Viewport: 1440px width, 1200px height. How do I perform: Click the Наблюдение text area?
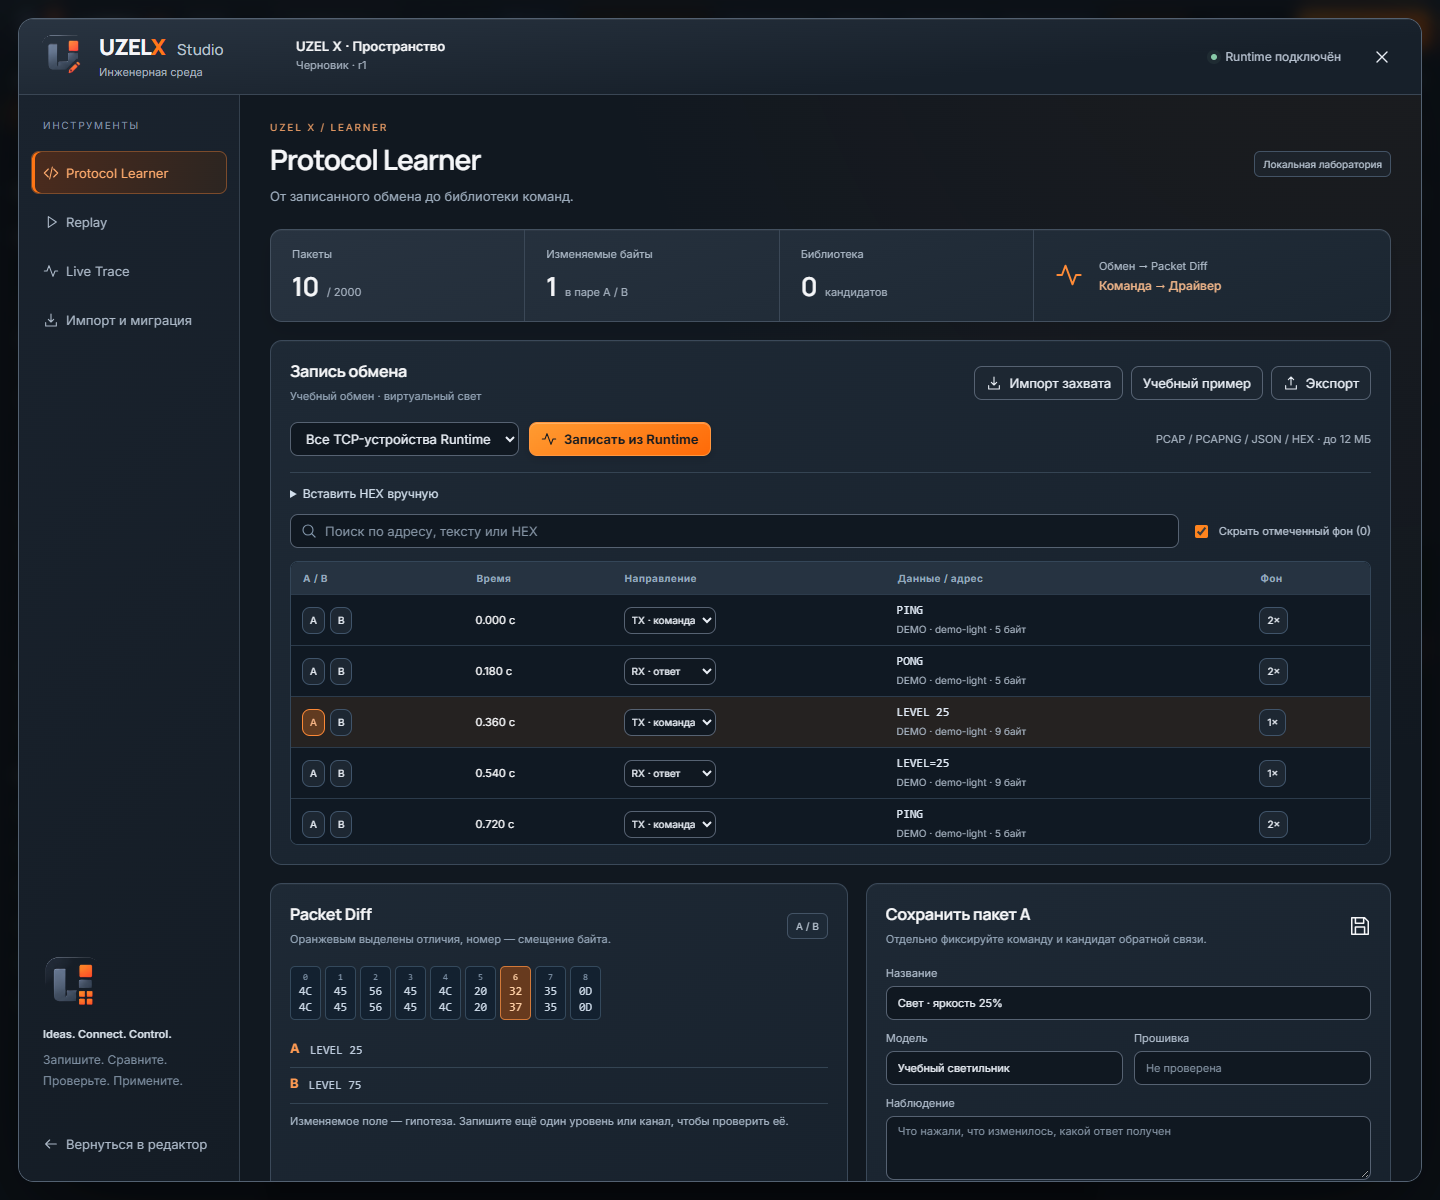tap(1128, 1148)
